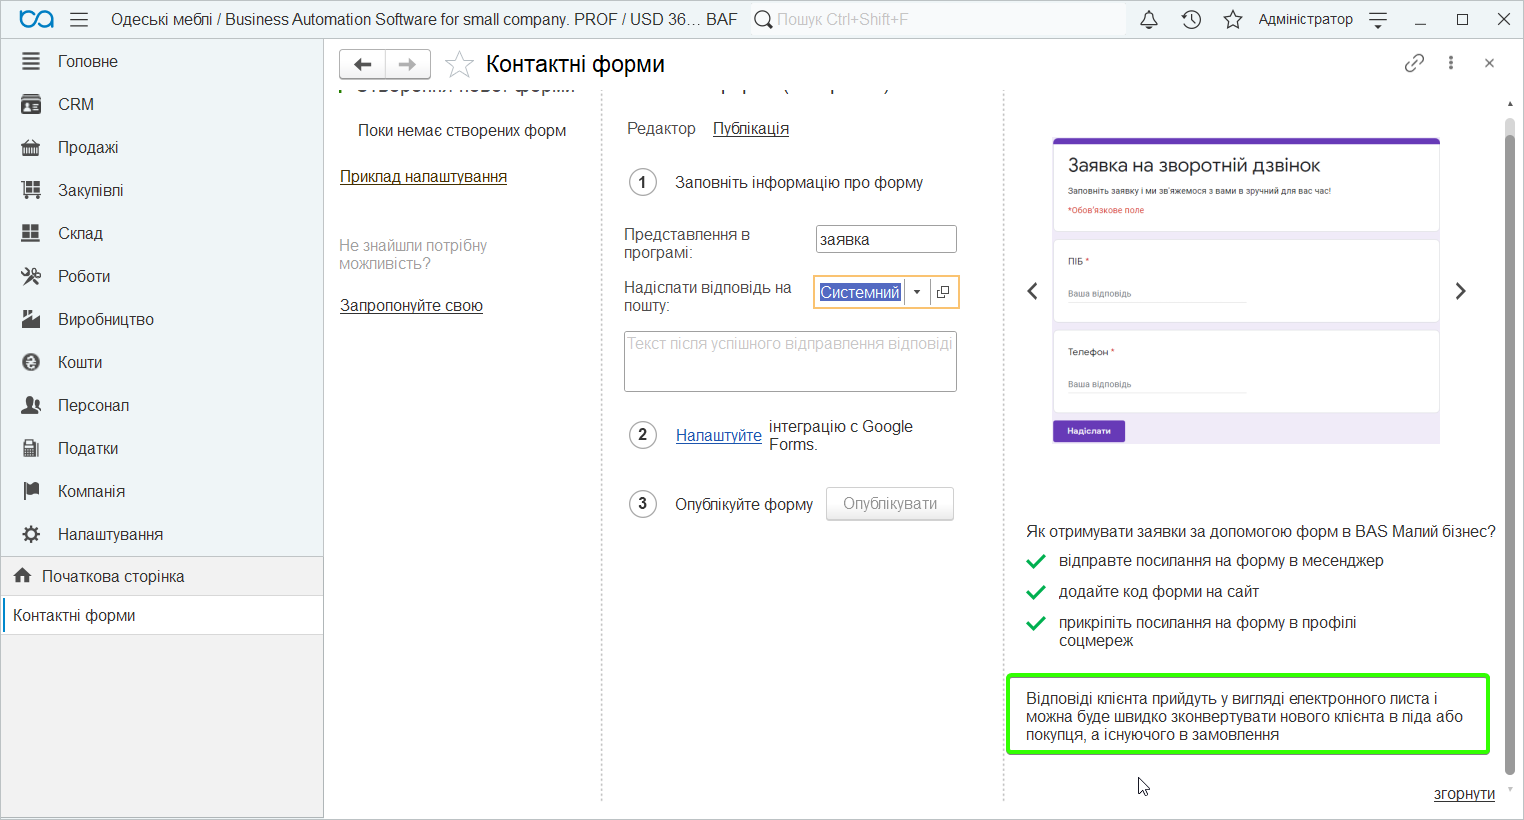This screenshot has height=820, width=1524.
Task: Open history clock icon
Action: coord(1191,19)
